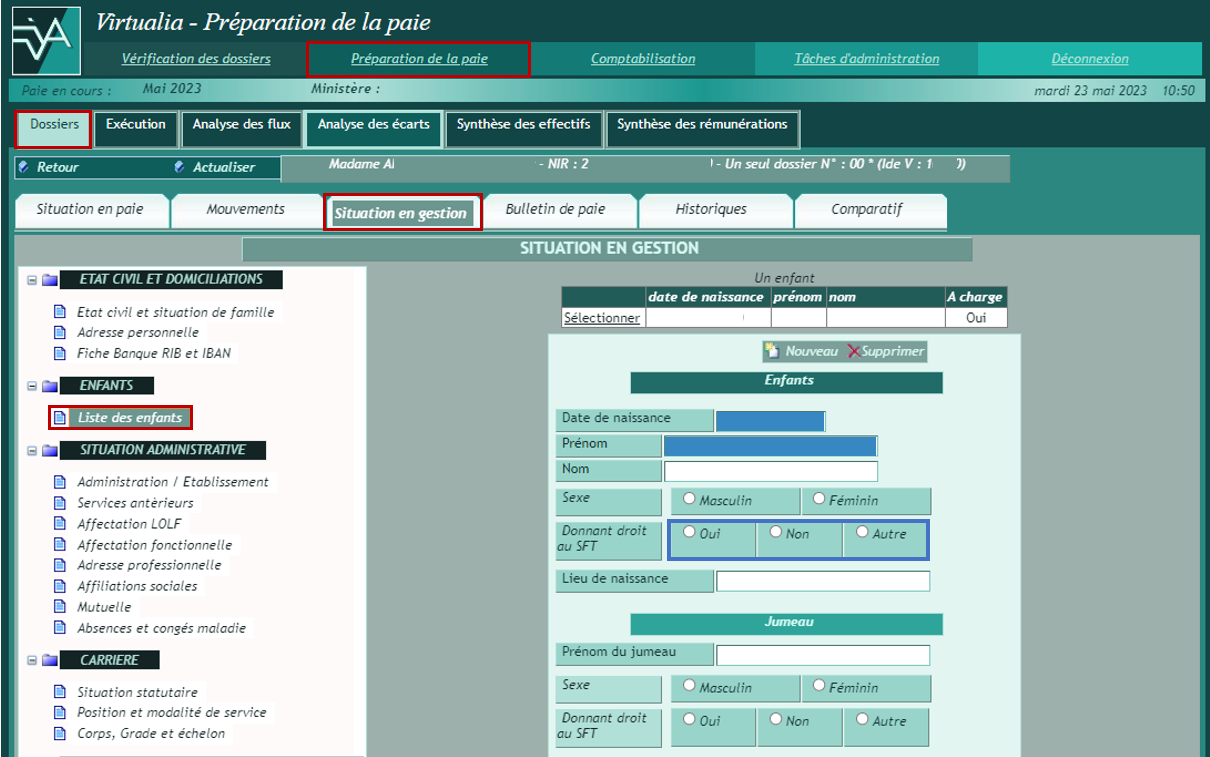
Task: Select Masculin radio in Enfants section
Action: [689, 499]
